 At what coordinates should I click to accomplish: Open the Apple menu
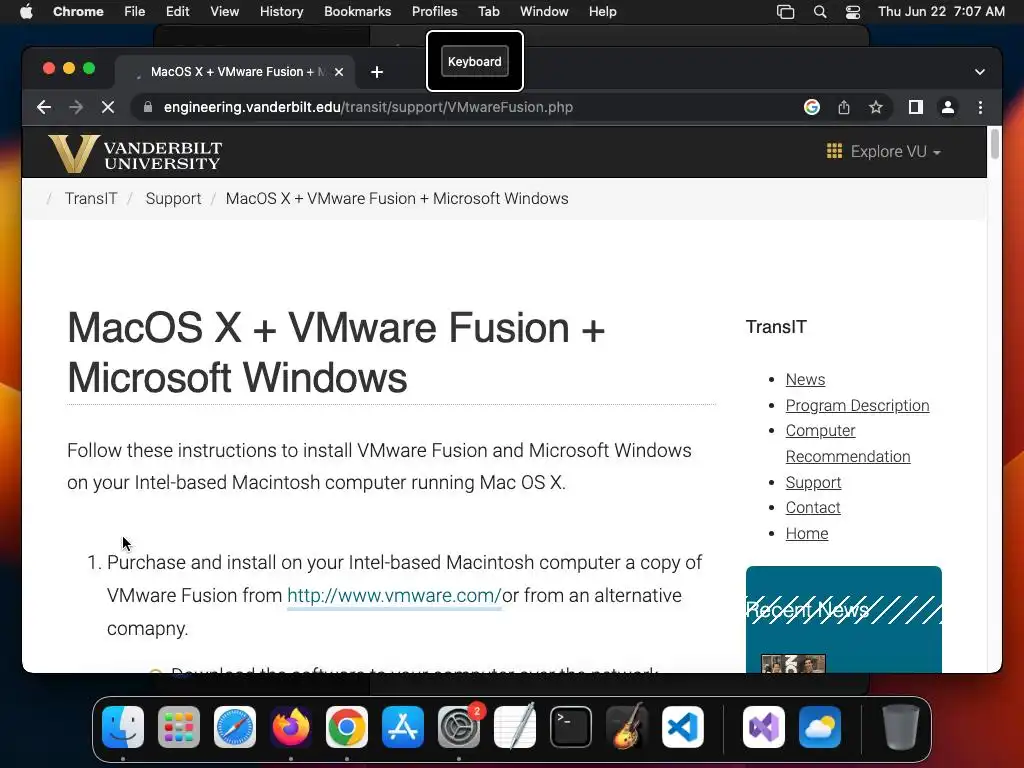coord(26,11)
